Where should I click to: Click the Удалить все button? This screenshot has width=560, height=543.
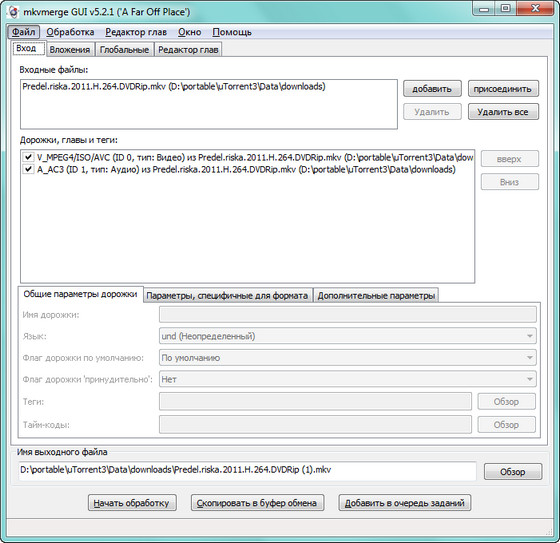(x=503, y=112)
